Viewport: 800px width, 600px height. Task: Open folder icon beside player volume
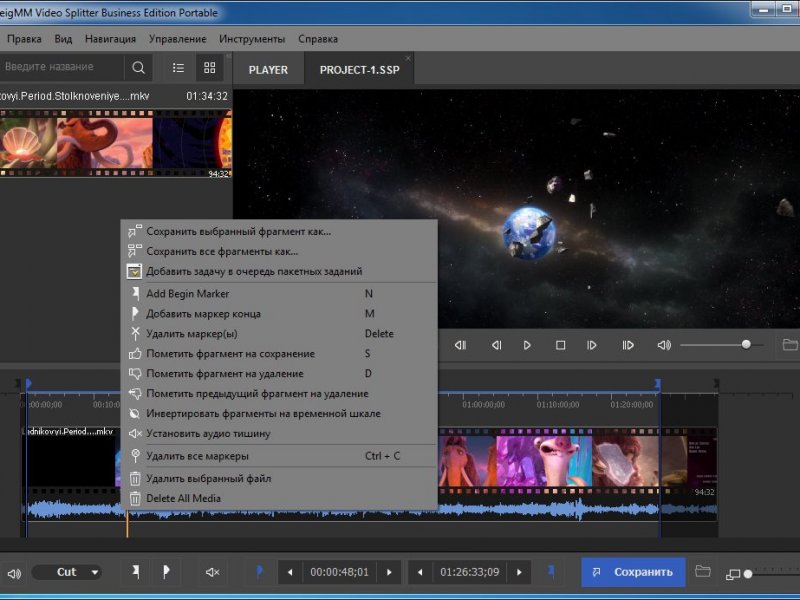[x=790, y=345]
